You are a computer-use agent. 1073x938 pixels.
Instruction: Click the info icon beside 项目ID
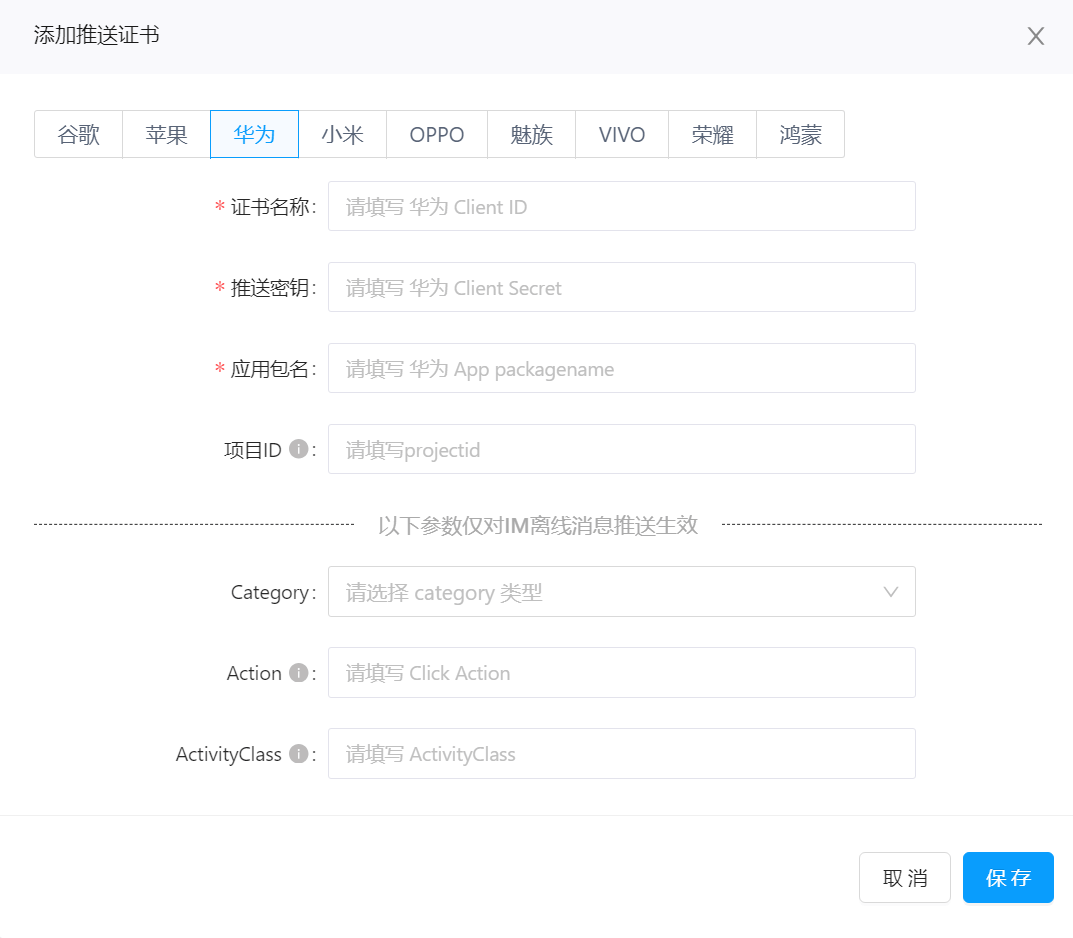[298, 450]
